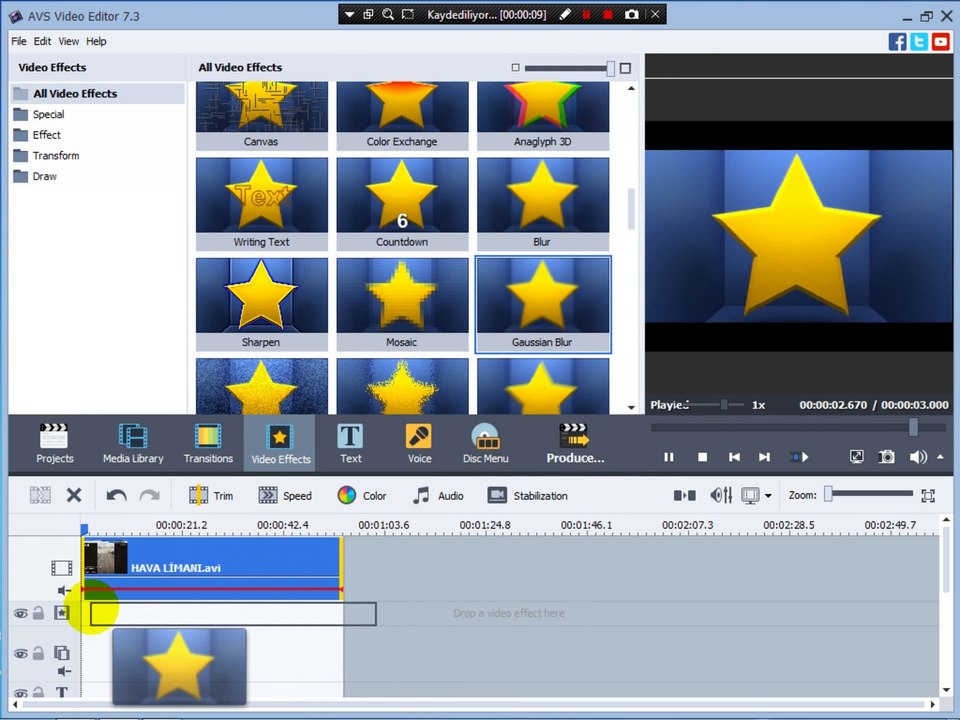Jump to next scene button

click(x=798, y=457)
